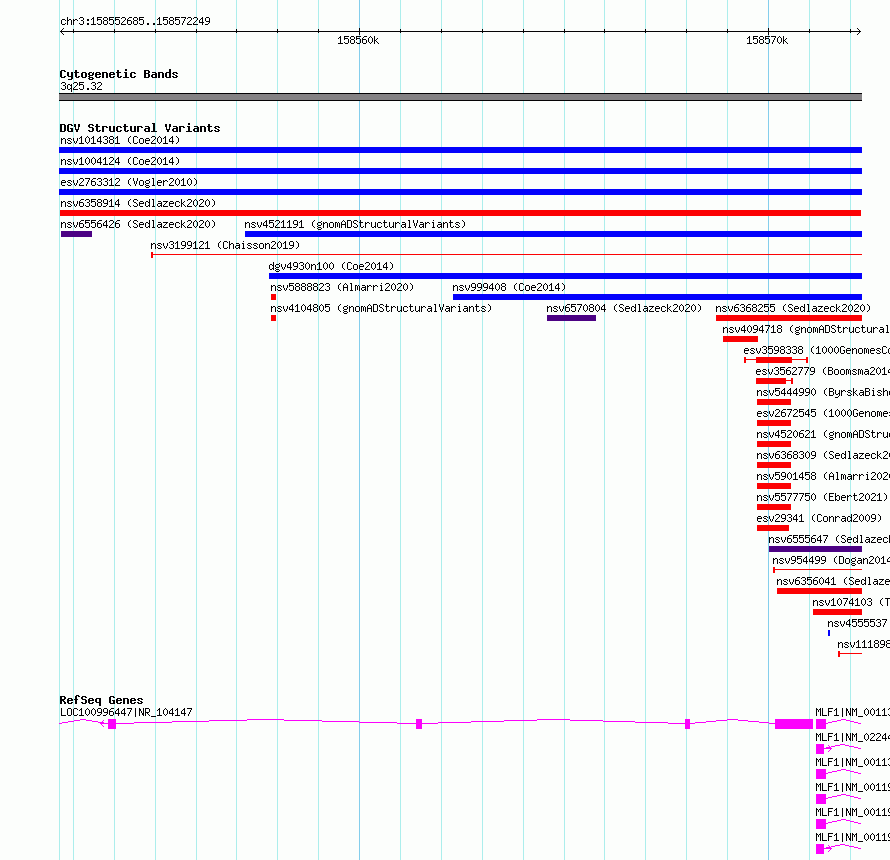Viewport: 890px width, 860px height.
Task: Open the nsv6356041 variant label
Action: click(x=833, y=581)
